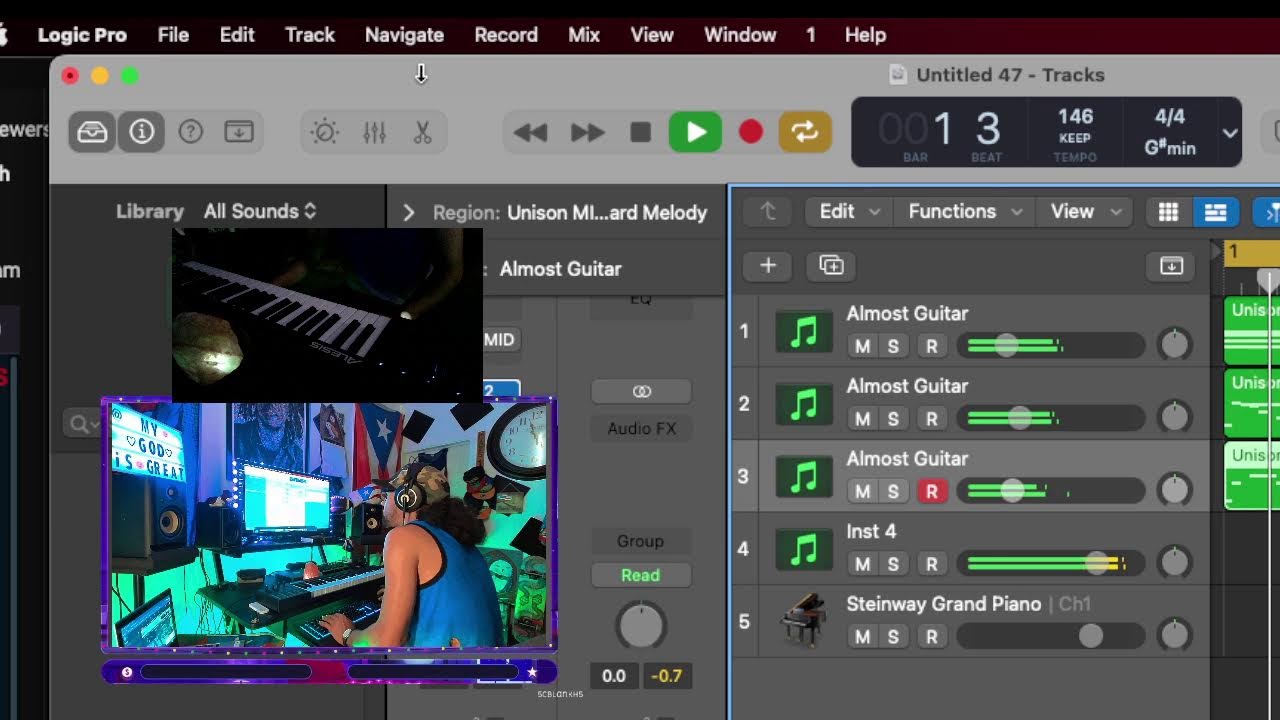Toggle the Inspector button in control bar
1280x720 pixels.
click(141, 132)
